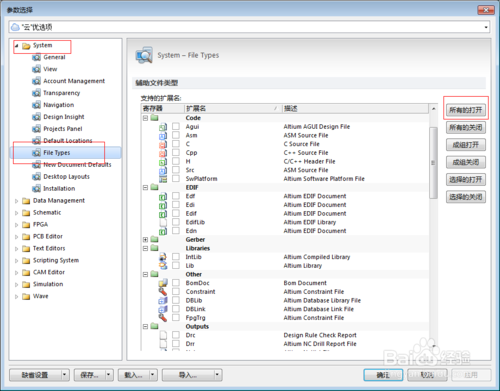This screenshot has width=500, height=391.
Task: Click the Asm file type icon
Action: point(163,136)
